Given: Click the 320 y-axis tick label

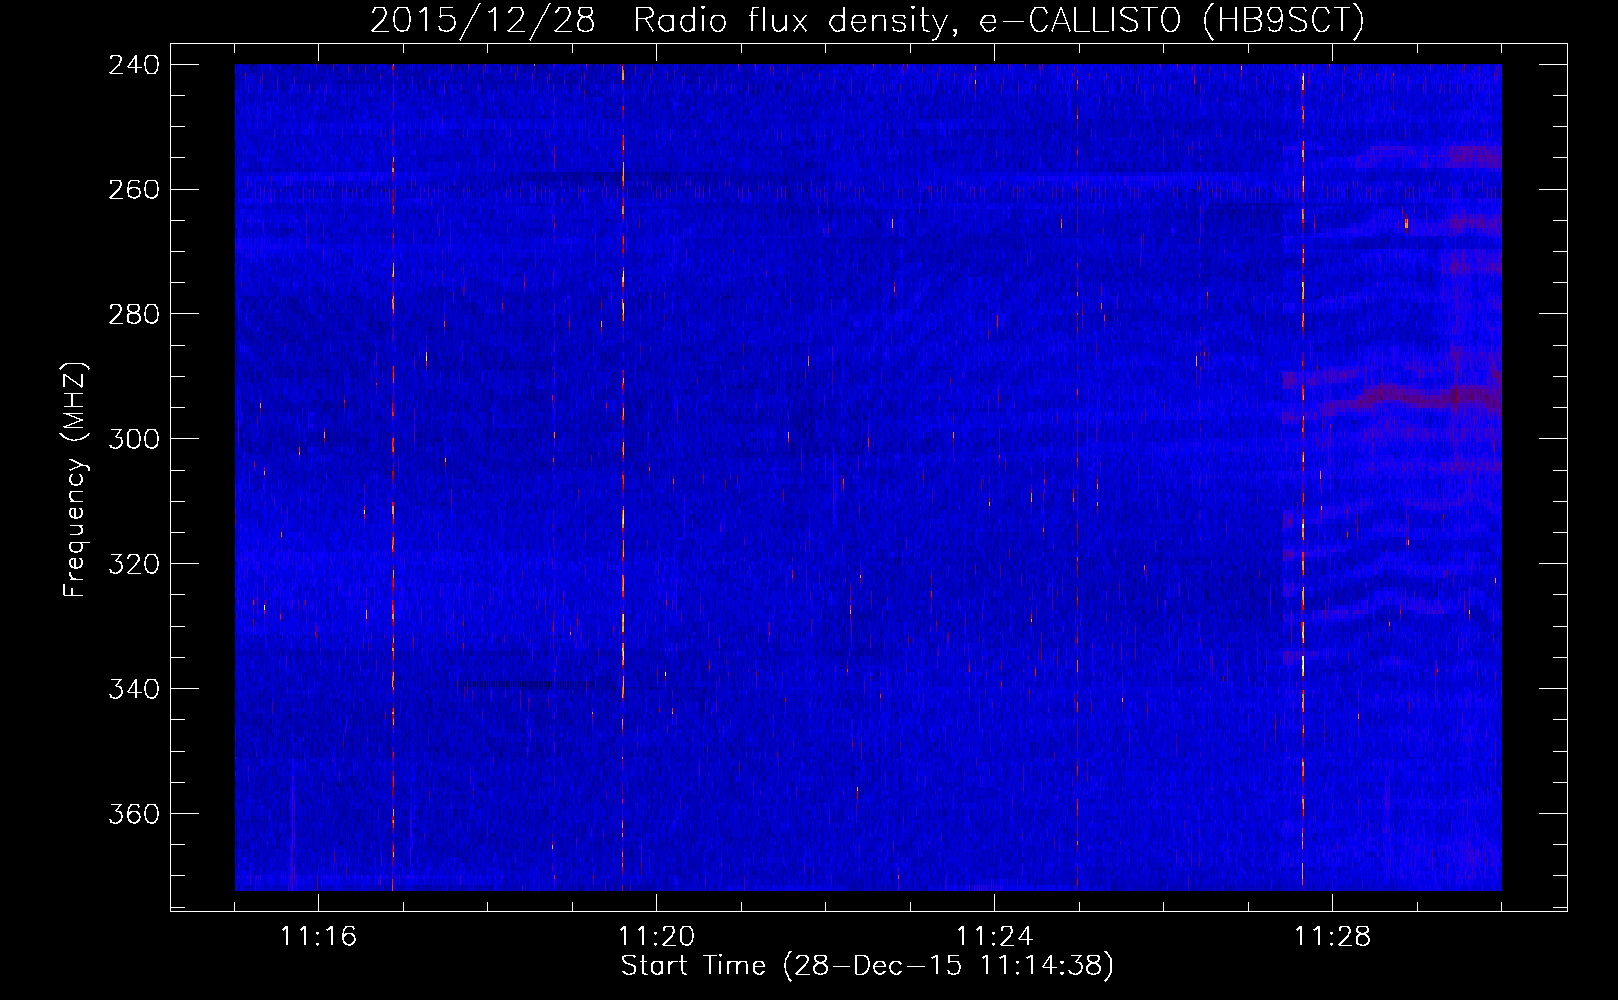Looking at the screenshot, I should 133,565.
